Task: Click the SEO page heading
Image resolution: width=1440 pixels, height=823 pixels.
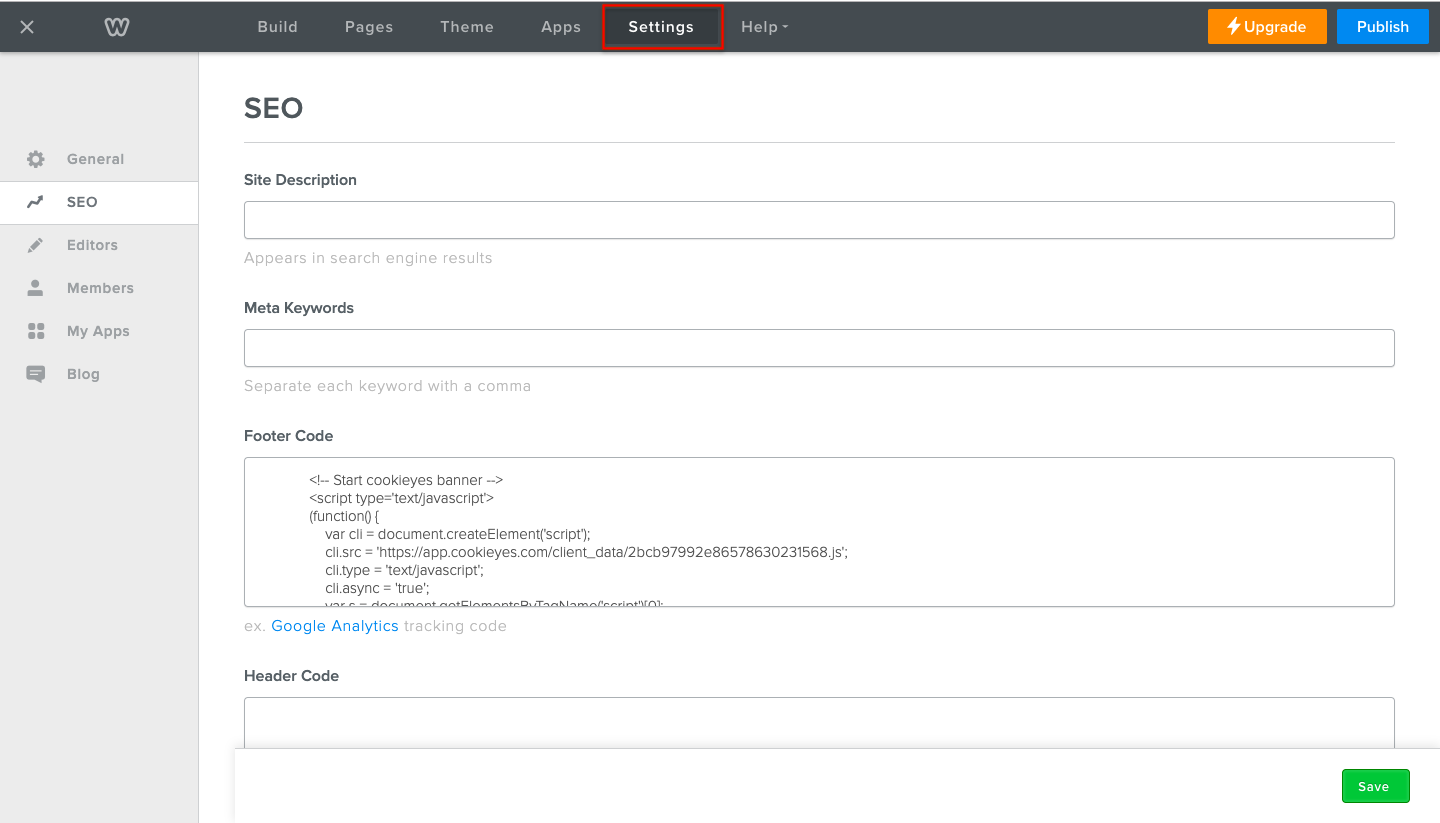Action: click(x=274, y=108)
